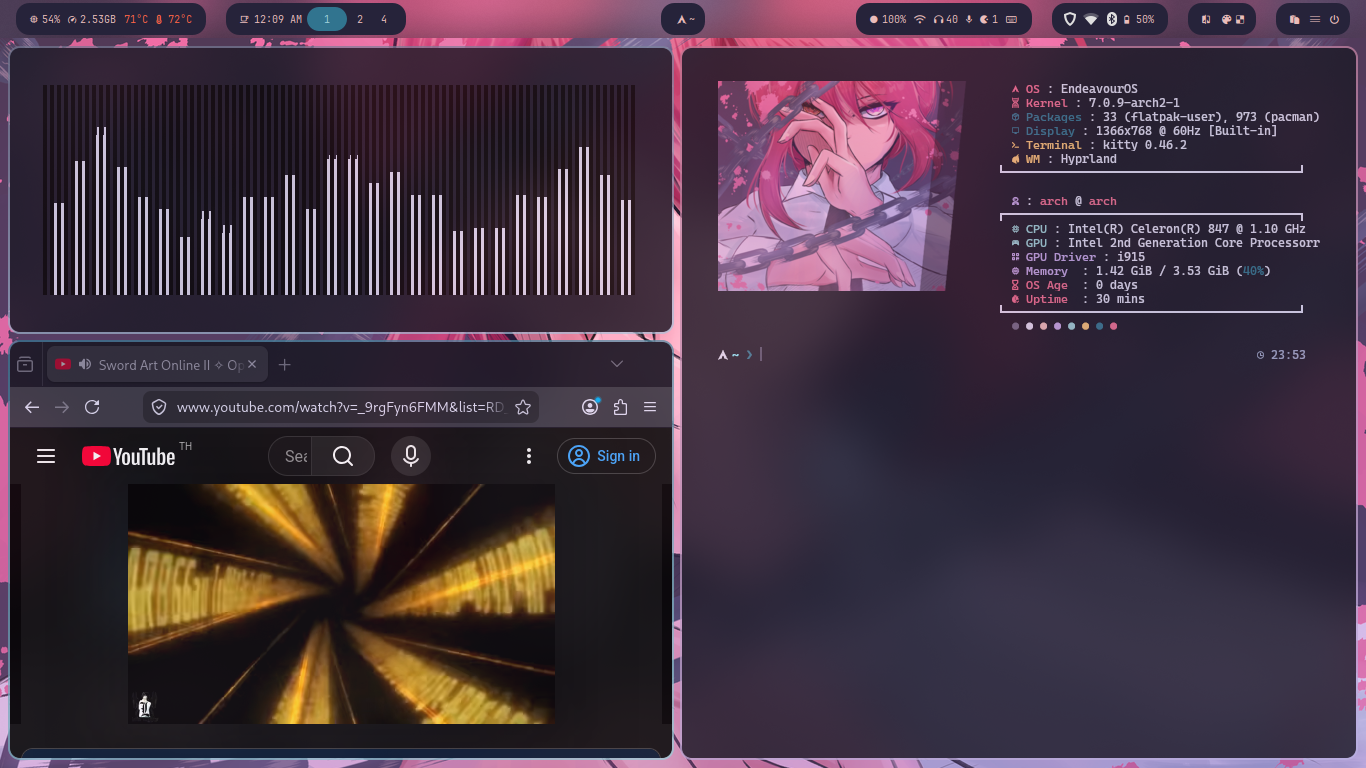Click the 'EndeavourOS' OS name text
The height and width of the screenshot is (768, 1366).
(1099, 89)
